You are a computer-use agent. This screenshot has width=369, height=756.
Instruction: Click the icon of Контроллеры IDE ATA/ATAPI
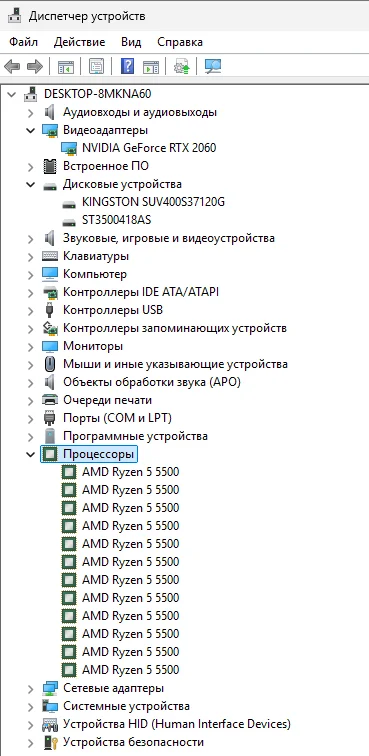(x=50, y=292)
